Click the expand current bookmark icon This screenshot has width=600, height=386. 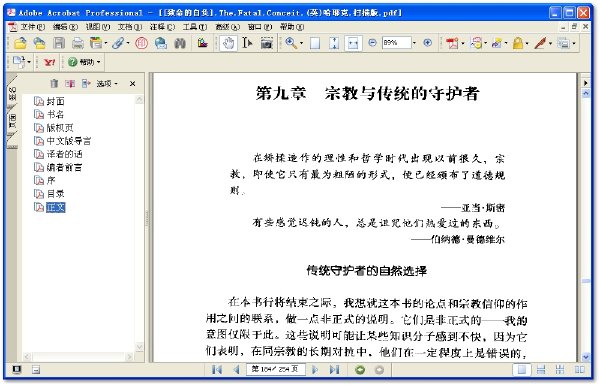click(x=86, y=83)
